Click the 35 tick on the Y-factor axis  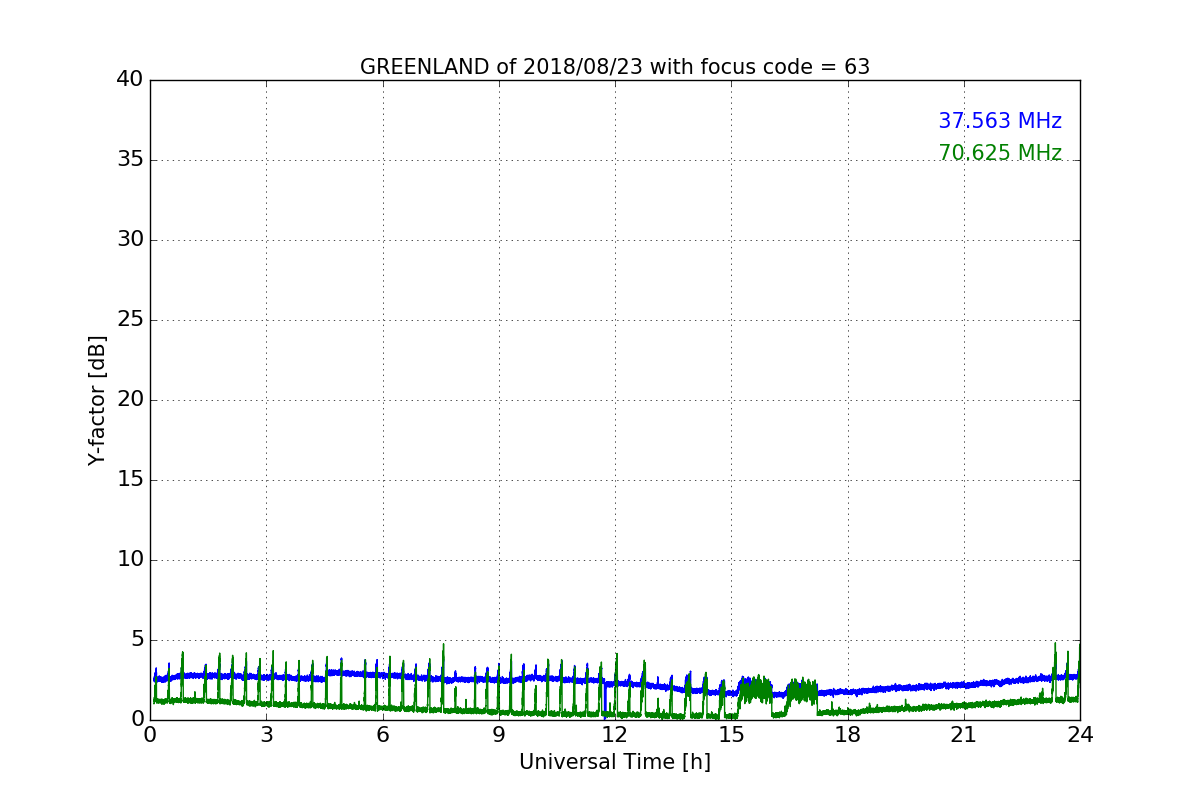click(130, 160)
